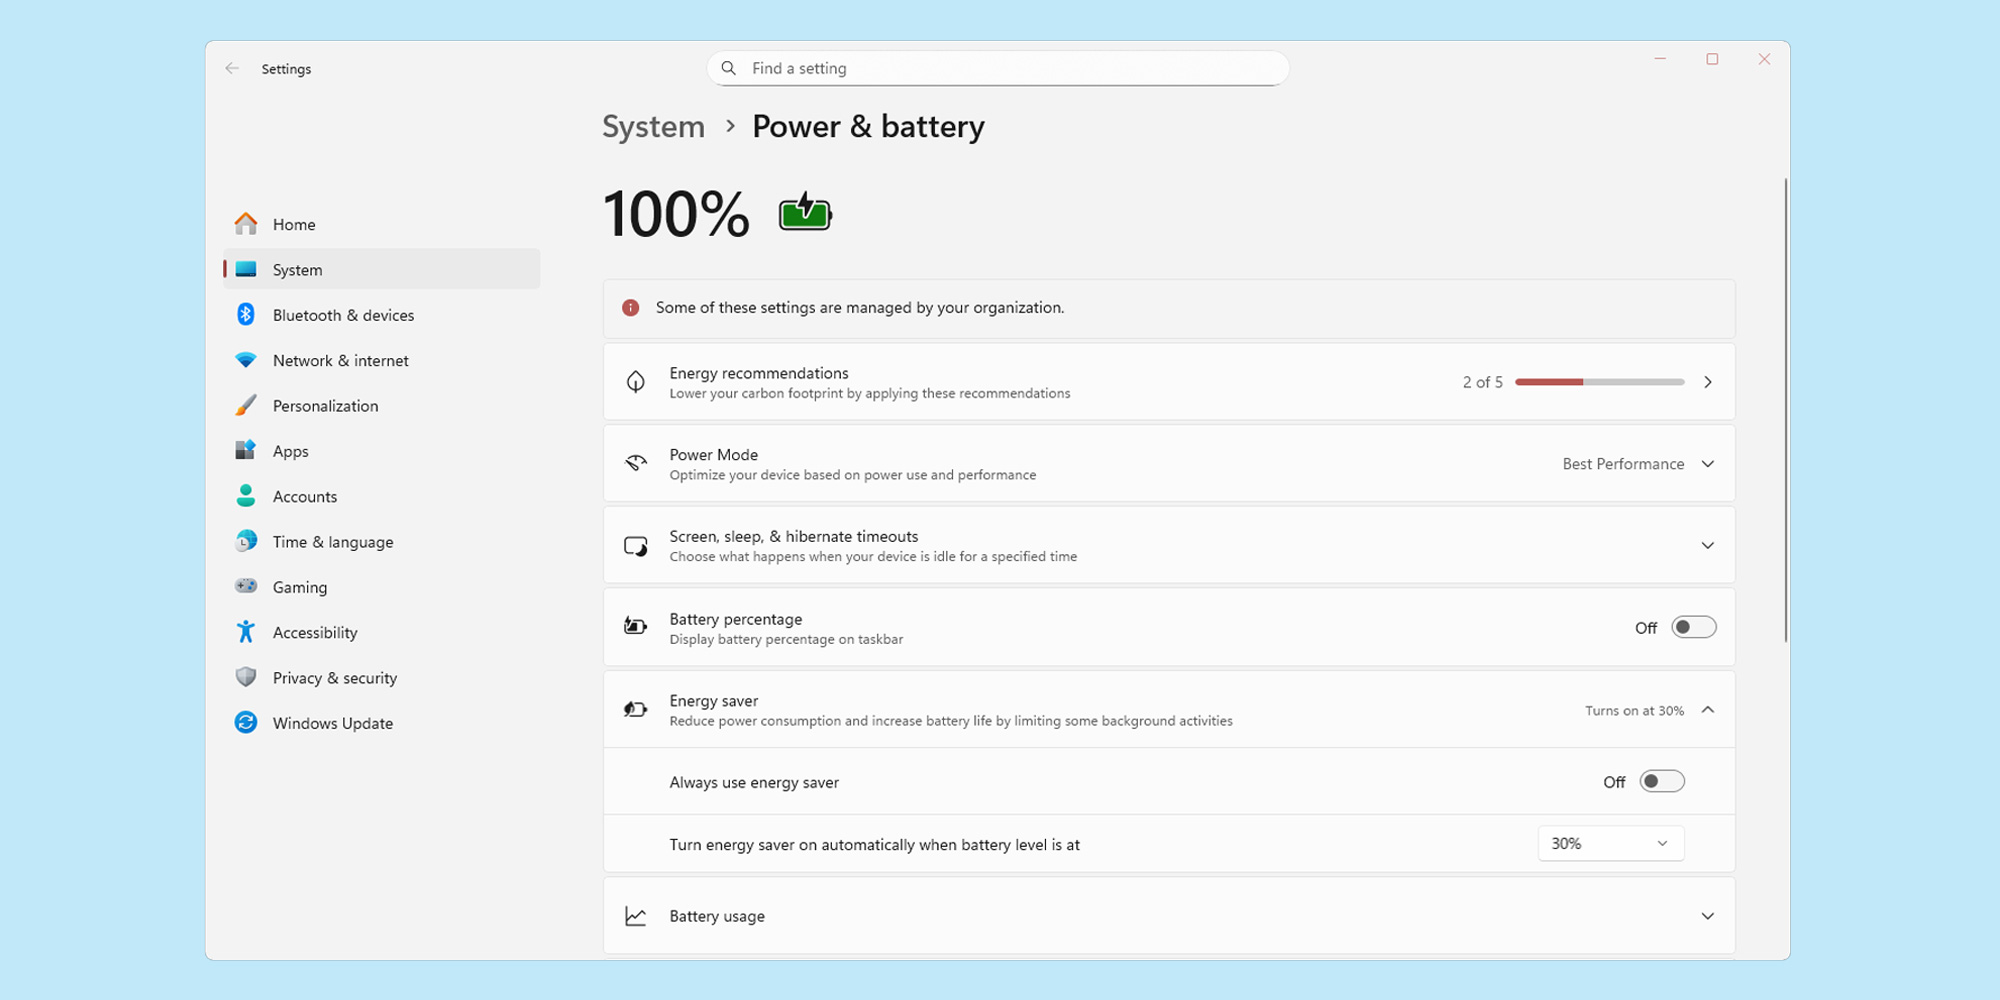The height and width of the screenshot is (1000, 2000).
Task: Select the Bluetooth & devices icon
Action: pos(246,314)
